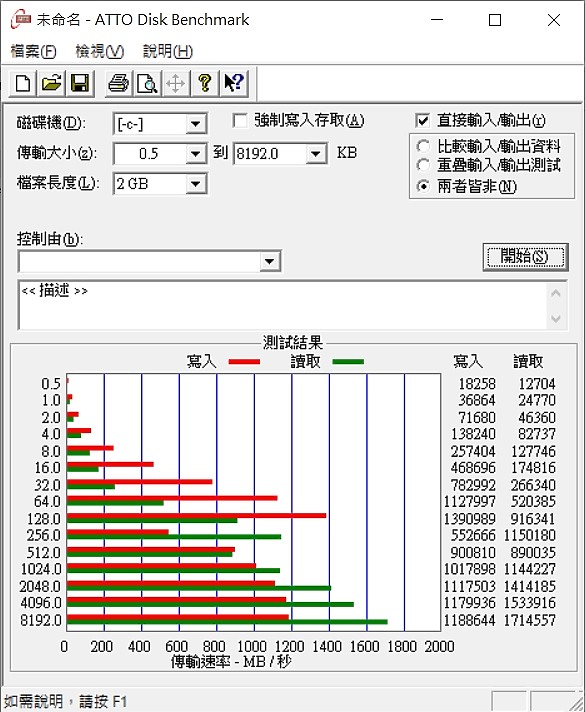
Task: Open the 檔案(F) menu
Action: 33,51
